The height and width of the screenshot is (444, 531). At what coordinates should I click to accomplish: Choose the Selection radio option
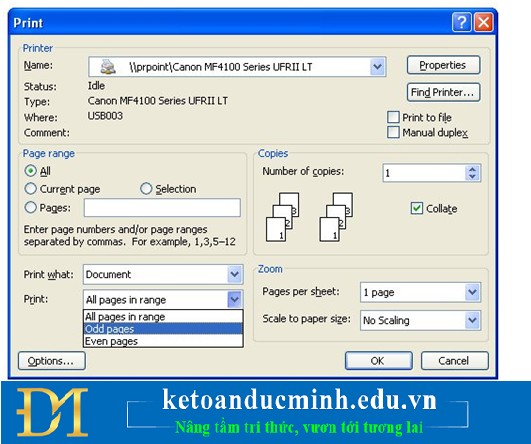tap(146, 189)
